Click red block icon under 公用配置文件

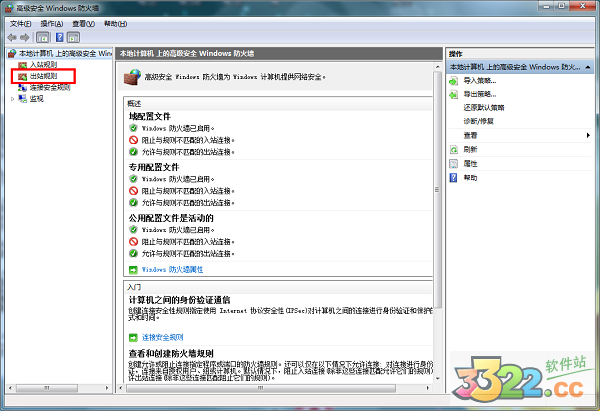pyautogui.click(x=133, y=241)
